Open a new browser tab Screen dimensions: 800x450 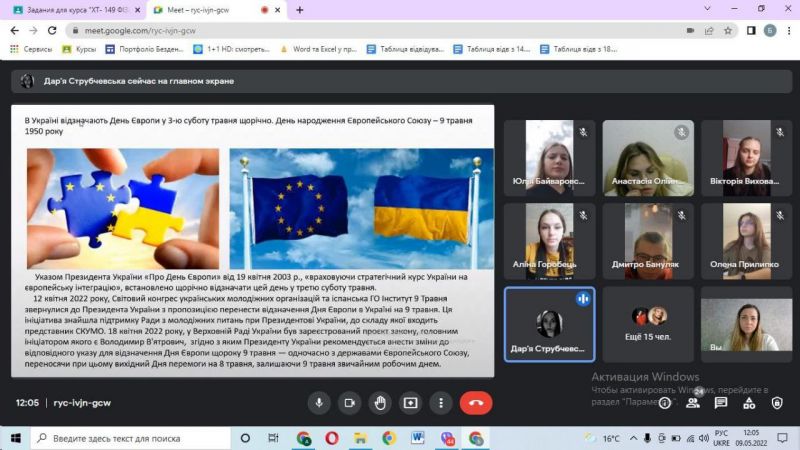pos(299,10)
